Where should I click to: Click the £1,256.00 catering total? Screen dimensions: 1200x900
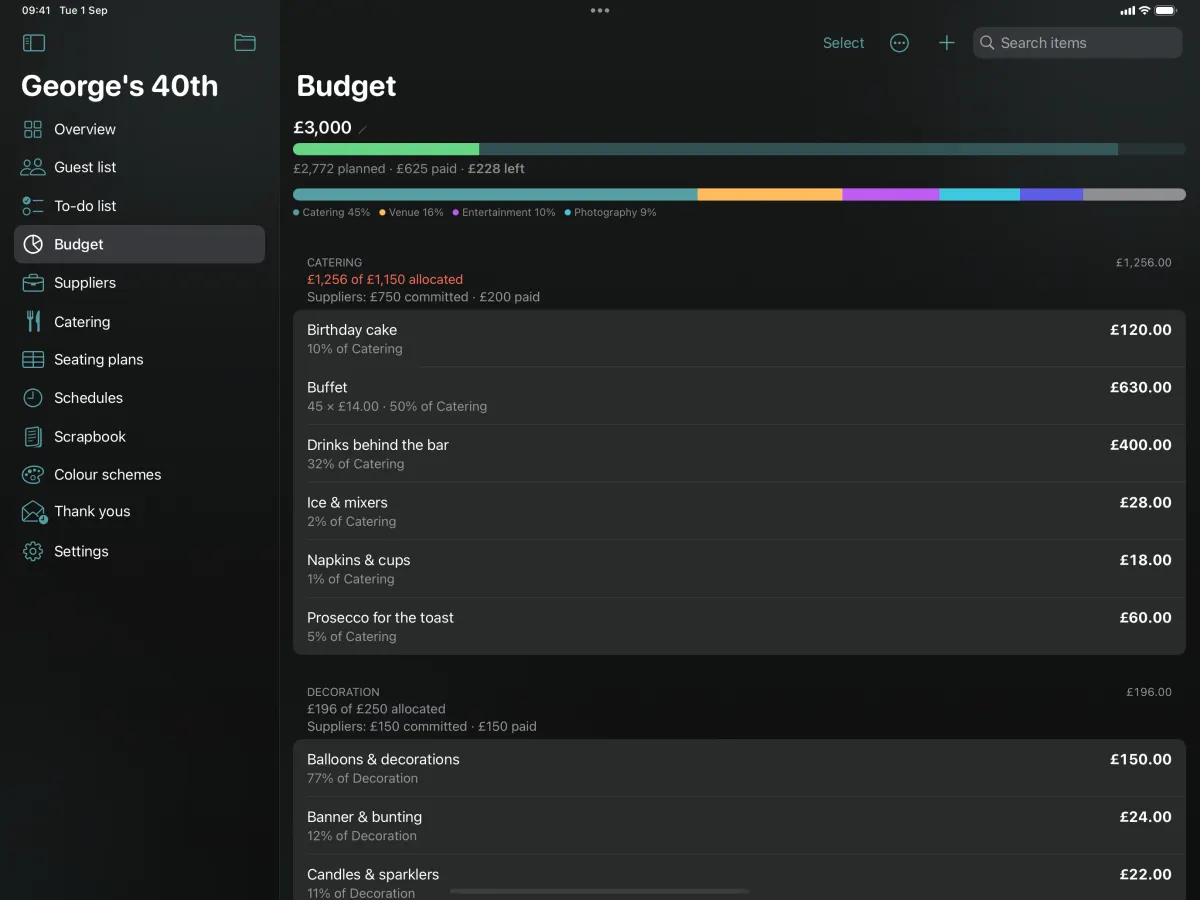point(1144,263)
